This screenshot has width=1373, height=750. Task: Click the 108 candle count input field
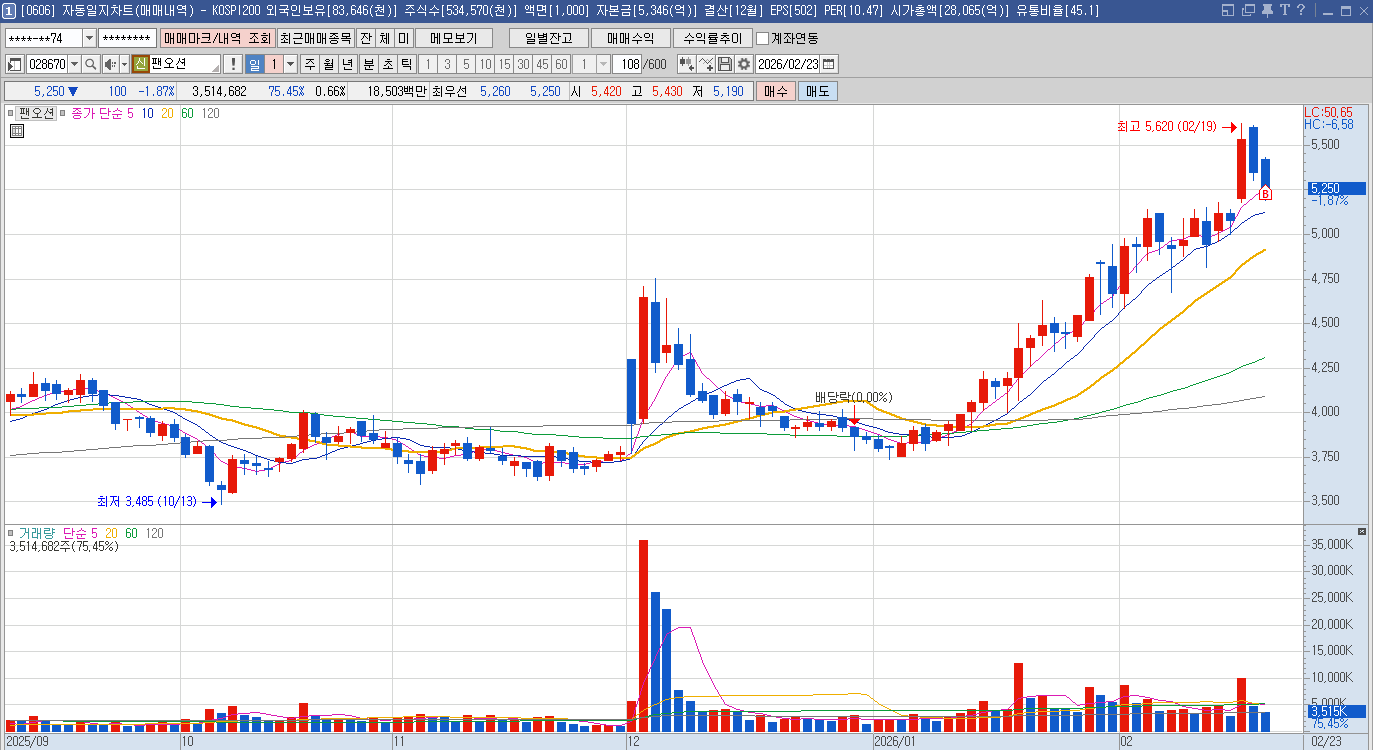(628, 64)
